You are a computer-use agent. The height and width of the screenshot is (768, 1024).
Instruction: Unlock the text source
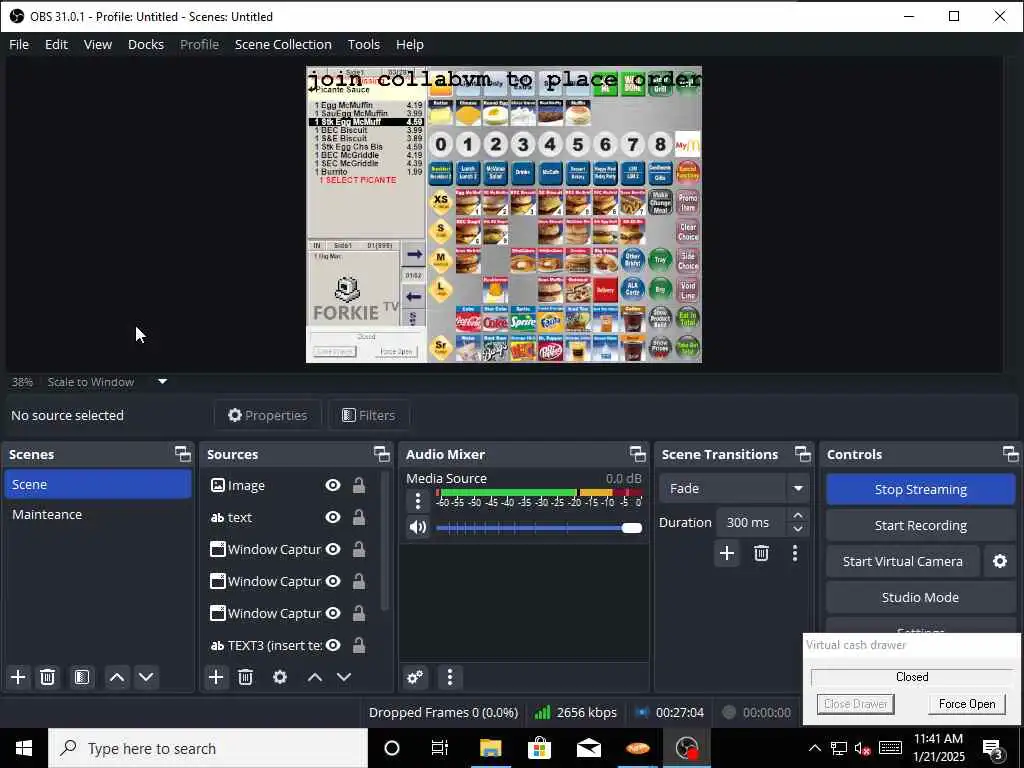click(359, 517)
